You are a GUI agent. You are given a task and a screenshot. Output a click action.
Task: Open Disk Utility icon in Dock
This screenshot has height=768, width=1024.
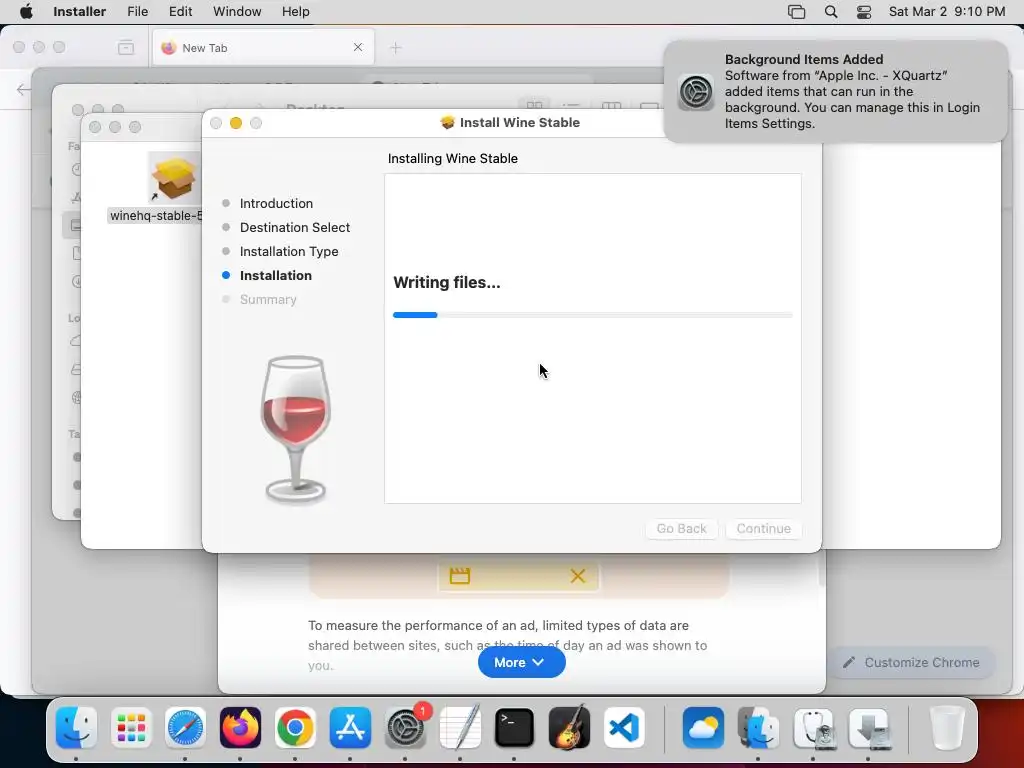coord(813,728)
